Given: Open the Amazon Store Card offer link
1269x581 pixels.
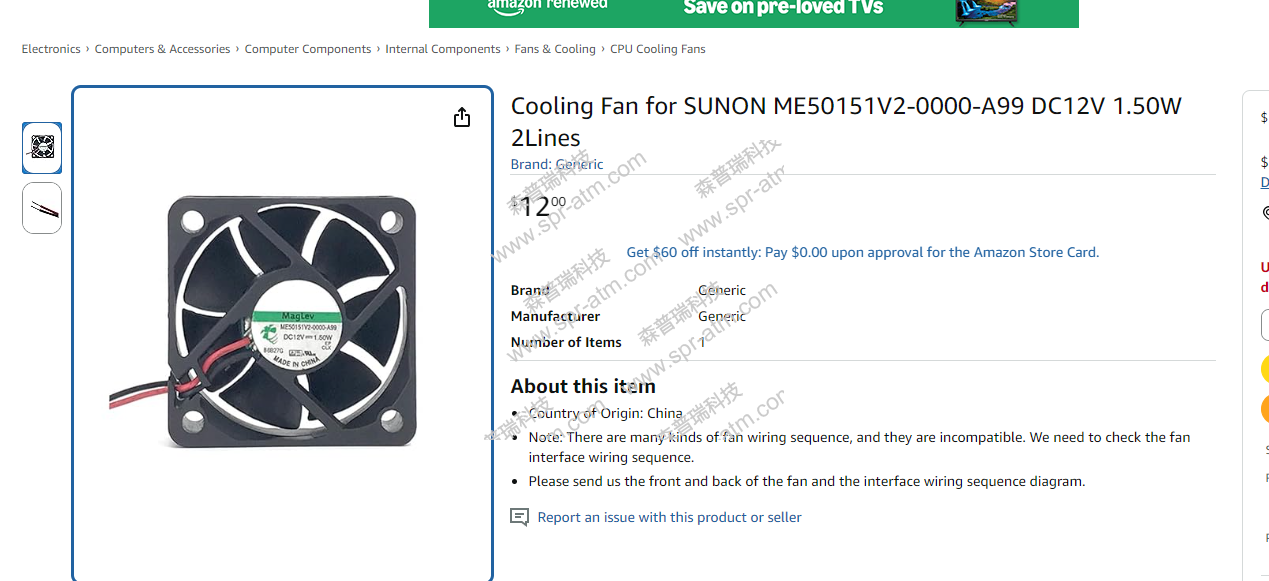Looking at the screenshot, I should tap(862, 252).
